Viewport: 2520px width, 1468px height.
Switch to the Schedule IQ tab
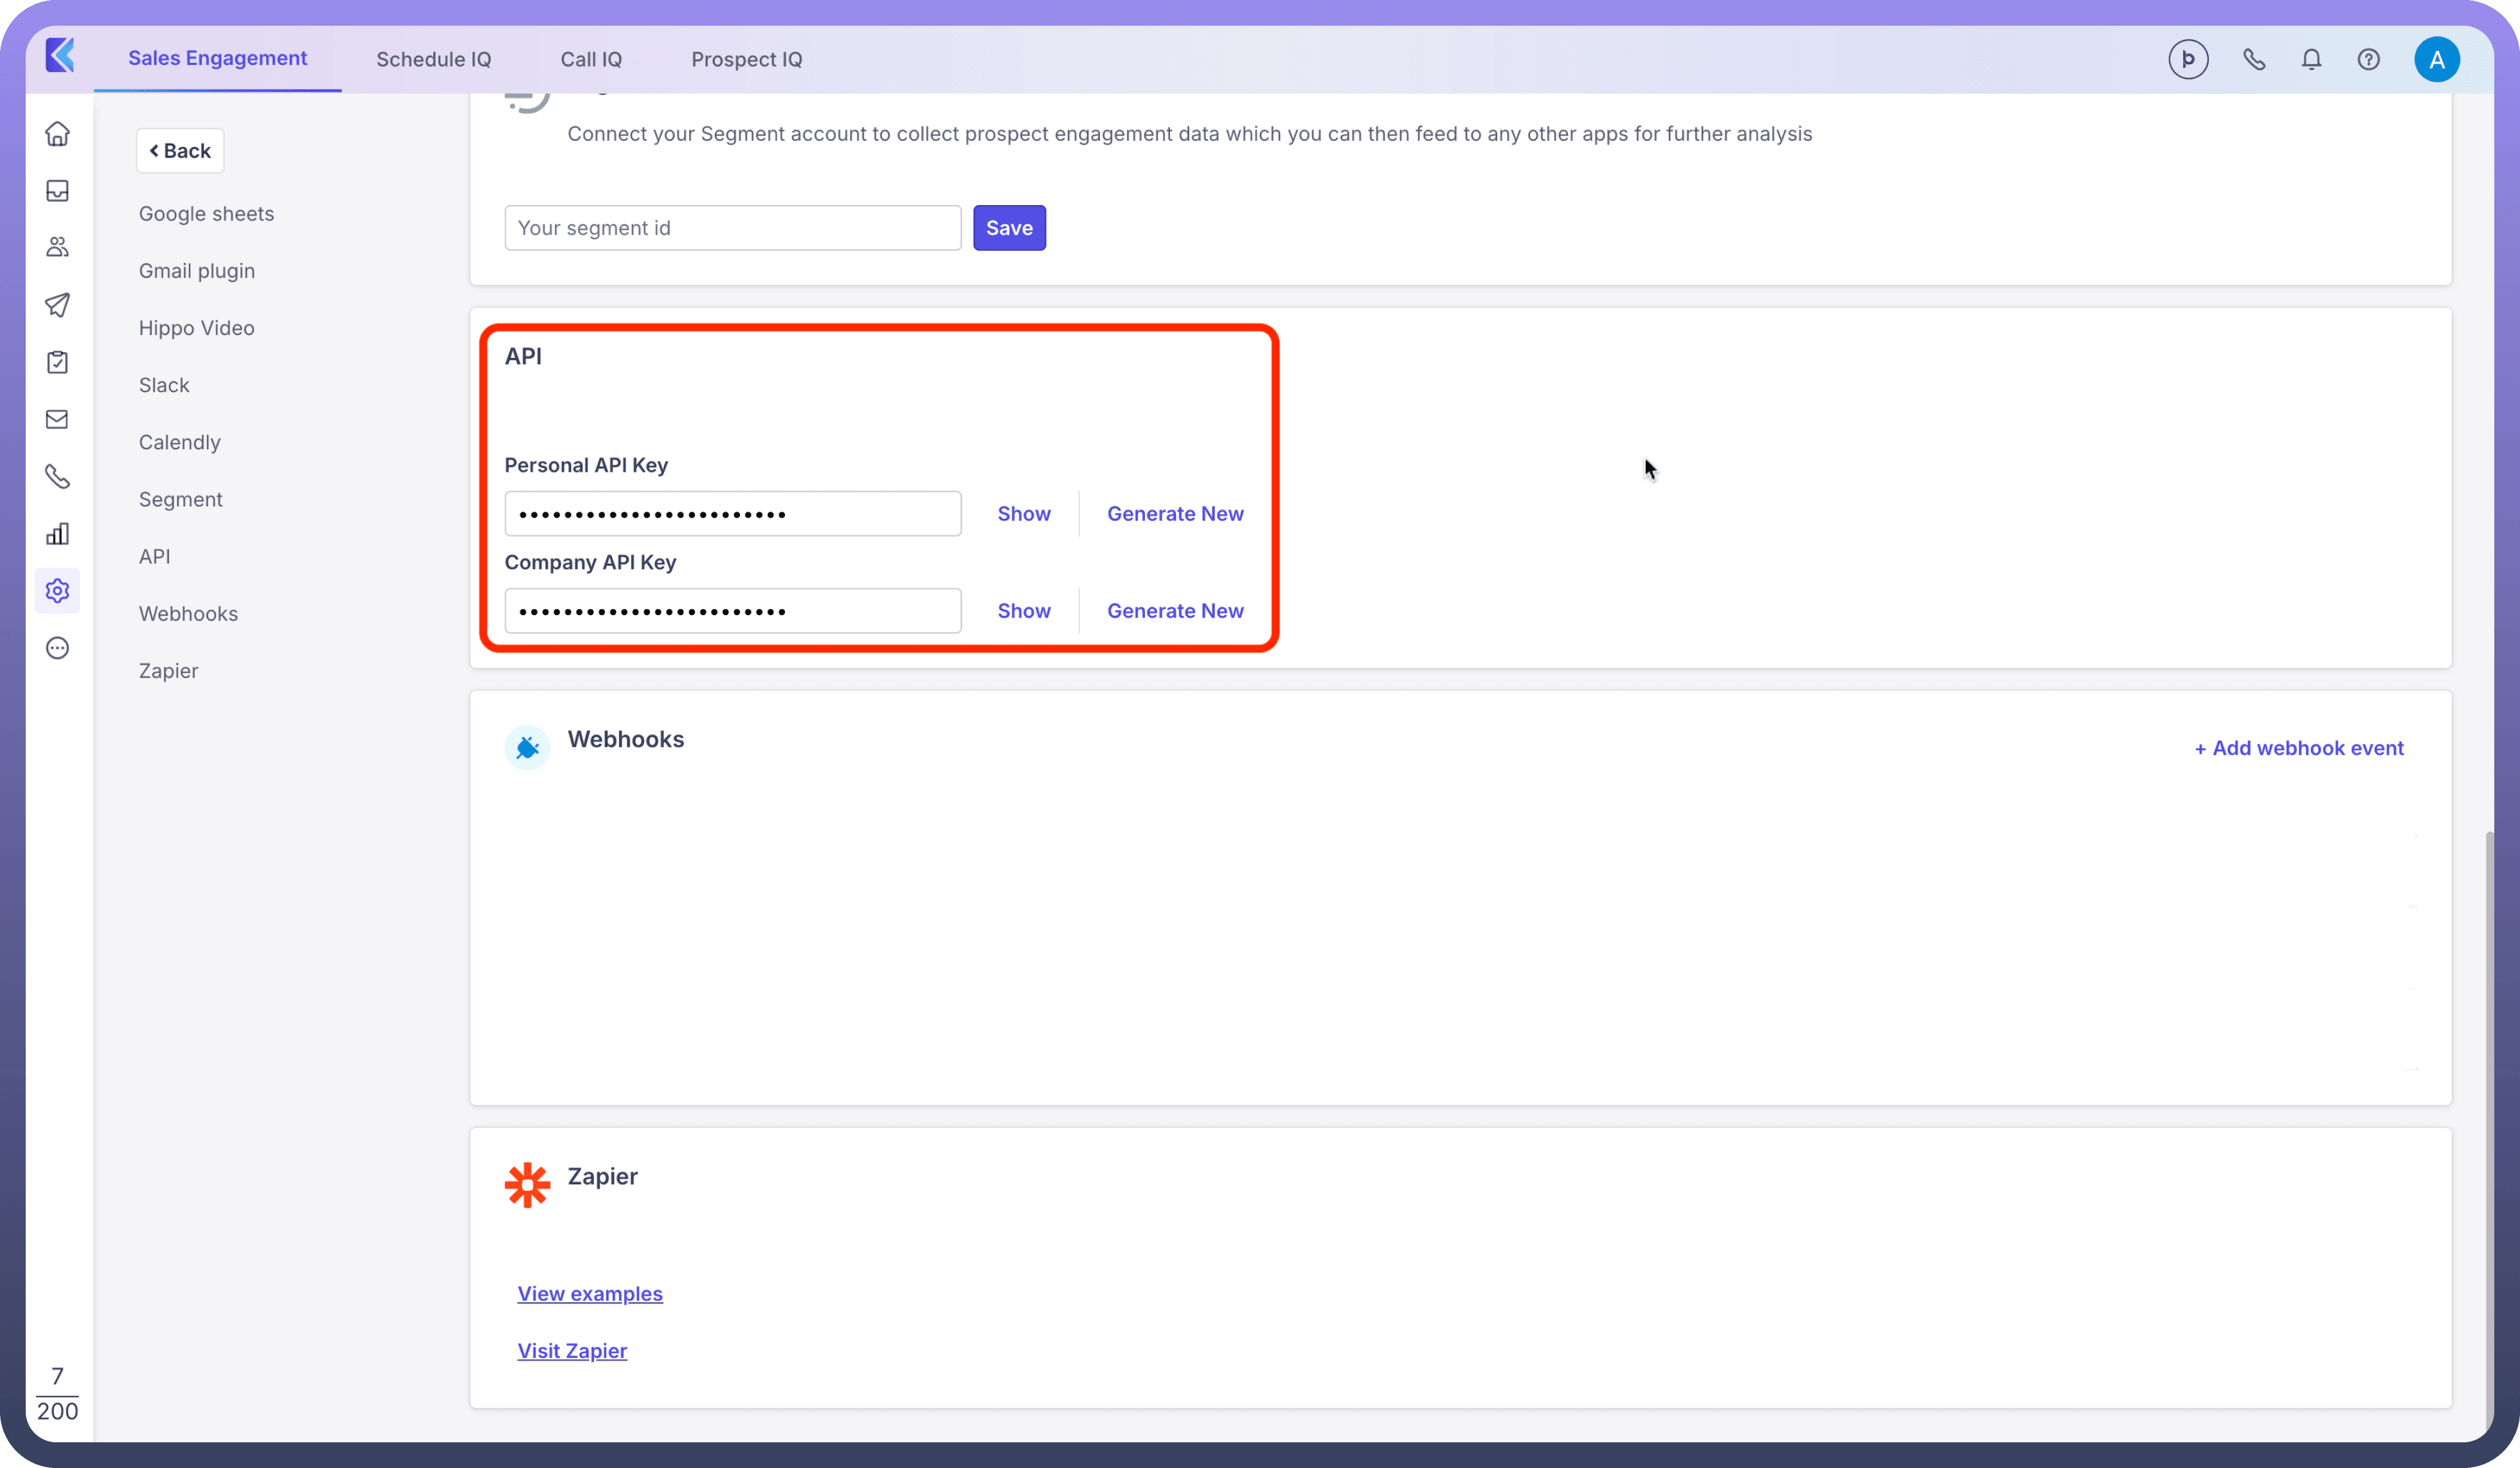click(433, 60)
